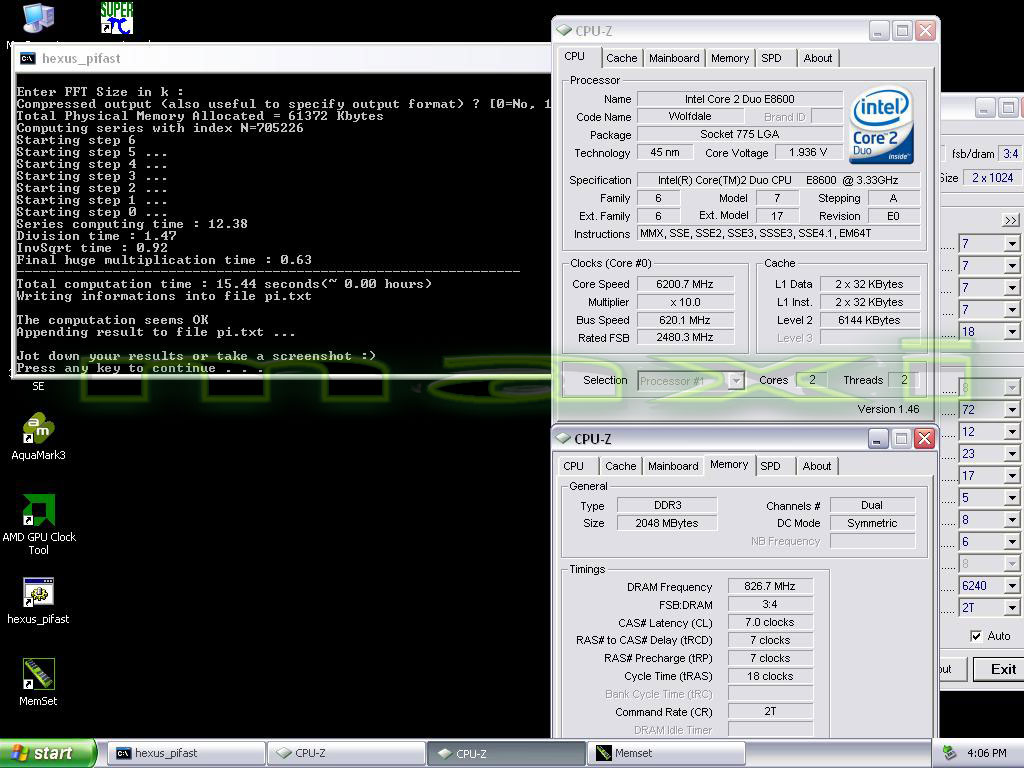Launch the AMD GPU Clock Tool shortcut

(39, 524)
